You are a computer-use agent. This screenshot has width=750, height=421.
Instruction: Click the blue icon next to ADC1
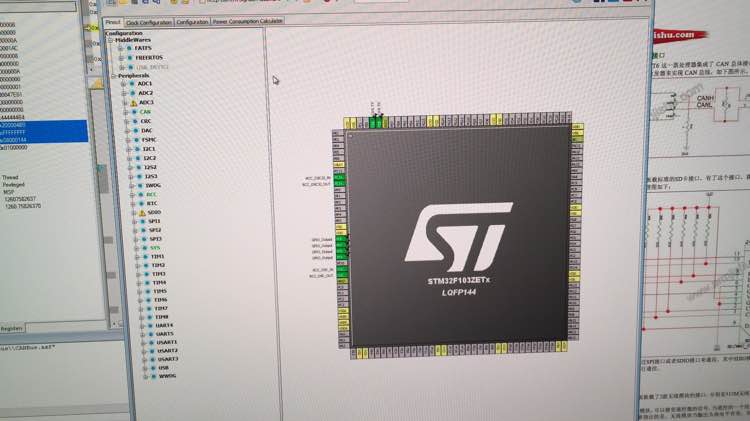click(x=132, y=84)
